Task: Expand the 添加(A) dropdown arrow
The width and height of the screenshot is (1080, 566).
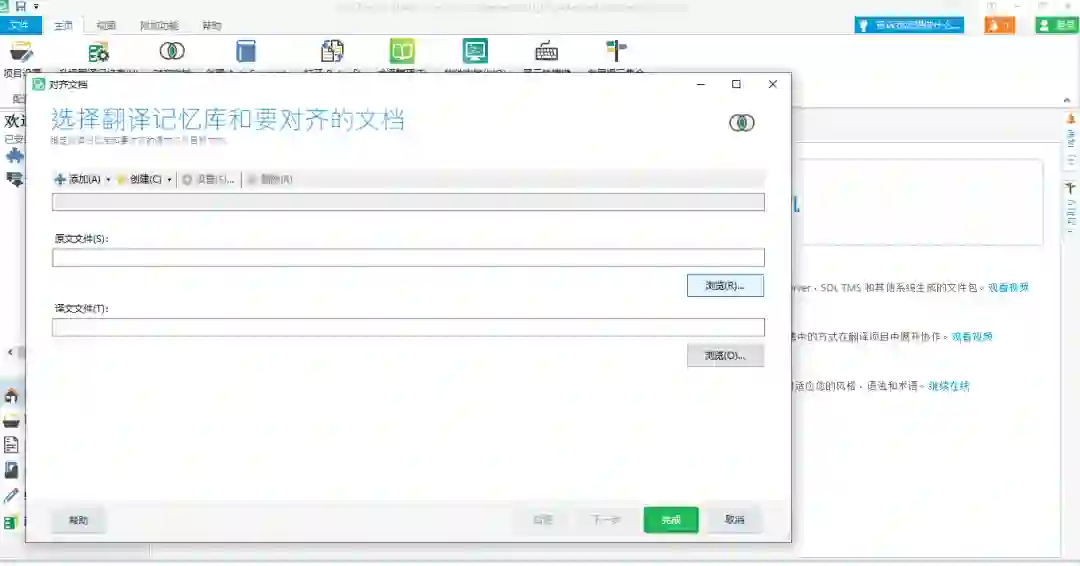Action: [x=108, y=180]
